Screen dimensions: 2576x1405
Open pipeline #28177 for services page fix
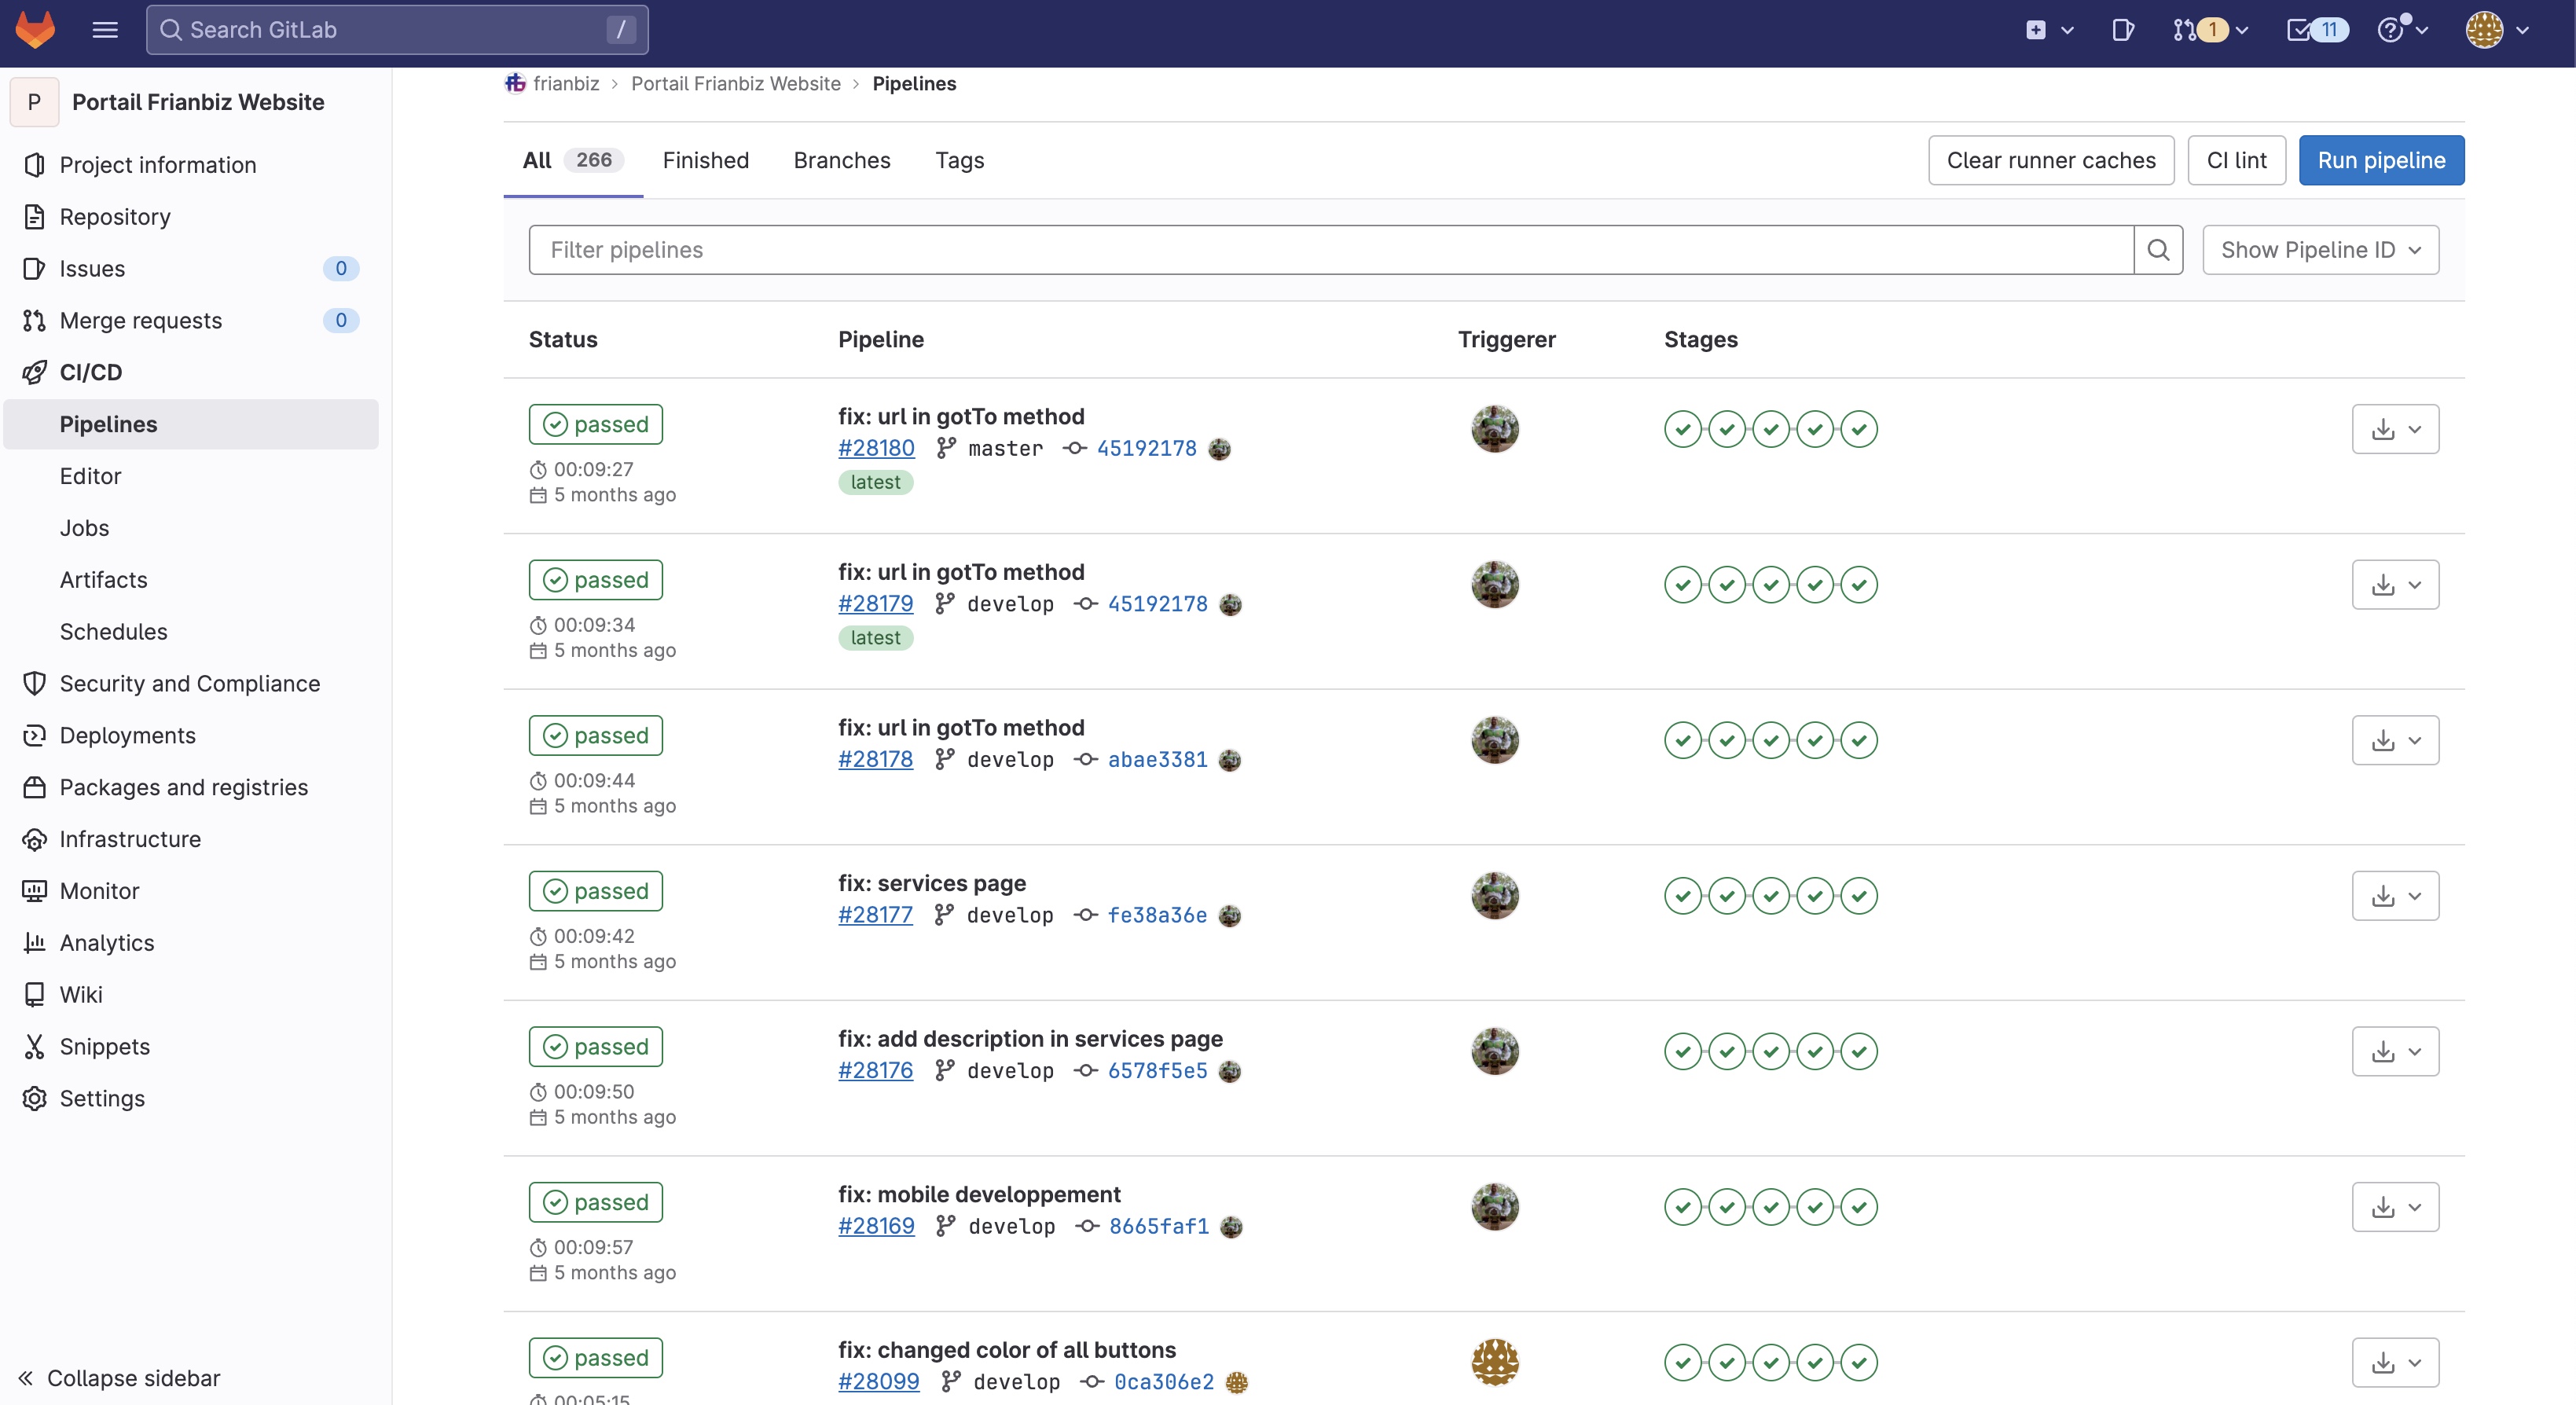[875, 914]
